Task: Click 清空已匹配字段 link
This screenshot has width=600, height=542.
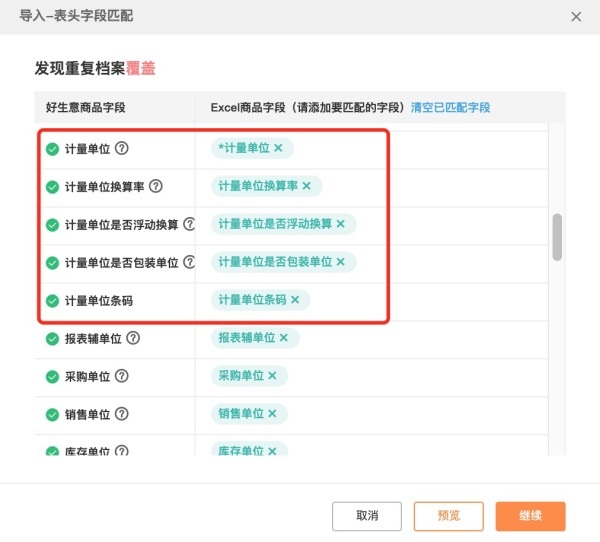Action: (x=451, y=107)
